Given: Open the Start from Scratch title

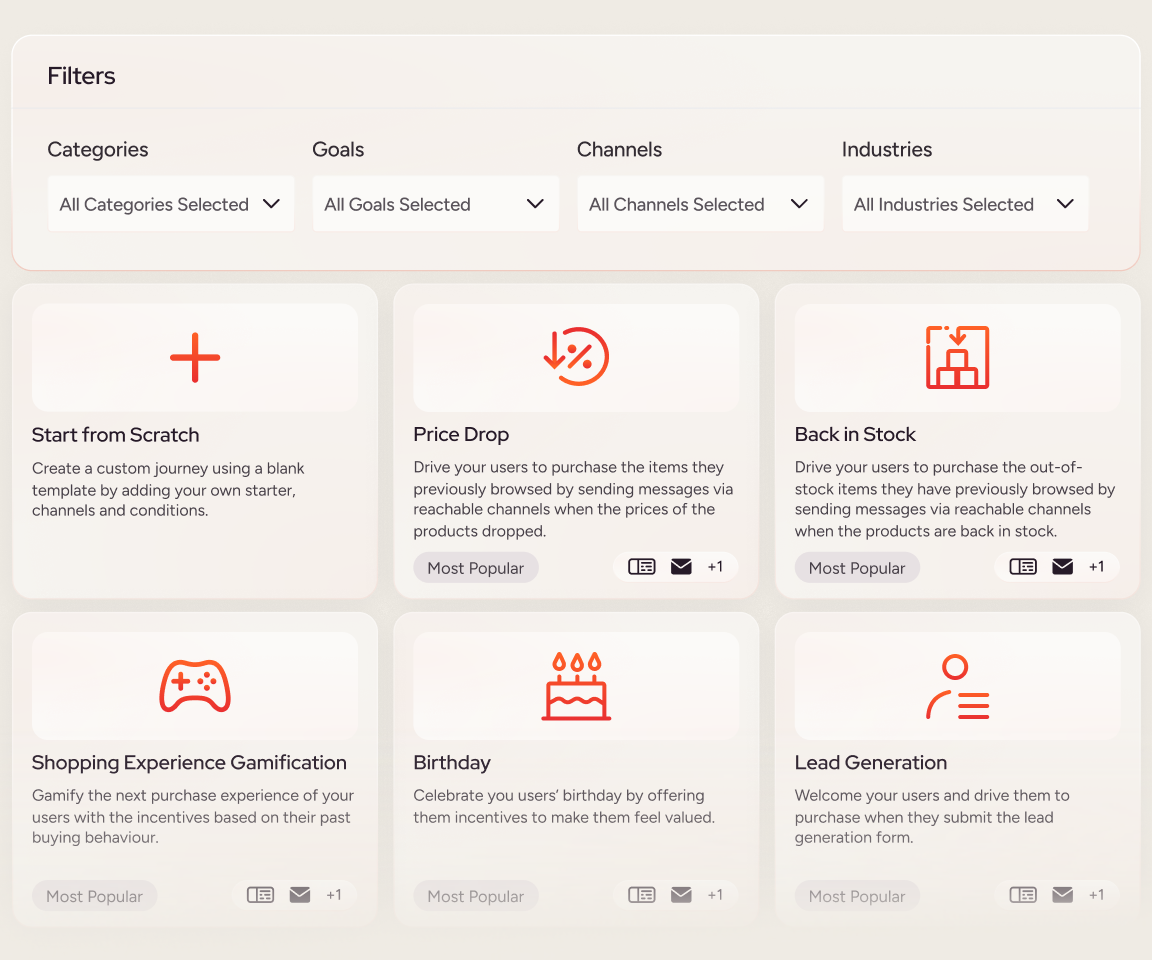Looking at the screenshot, I should (116, 435).
